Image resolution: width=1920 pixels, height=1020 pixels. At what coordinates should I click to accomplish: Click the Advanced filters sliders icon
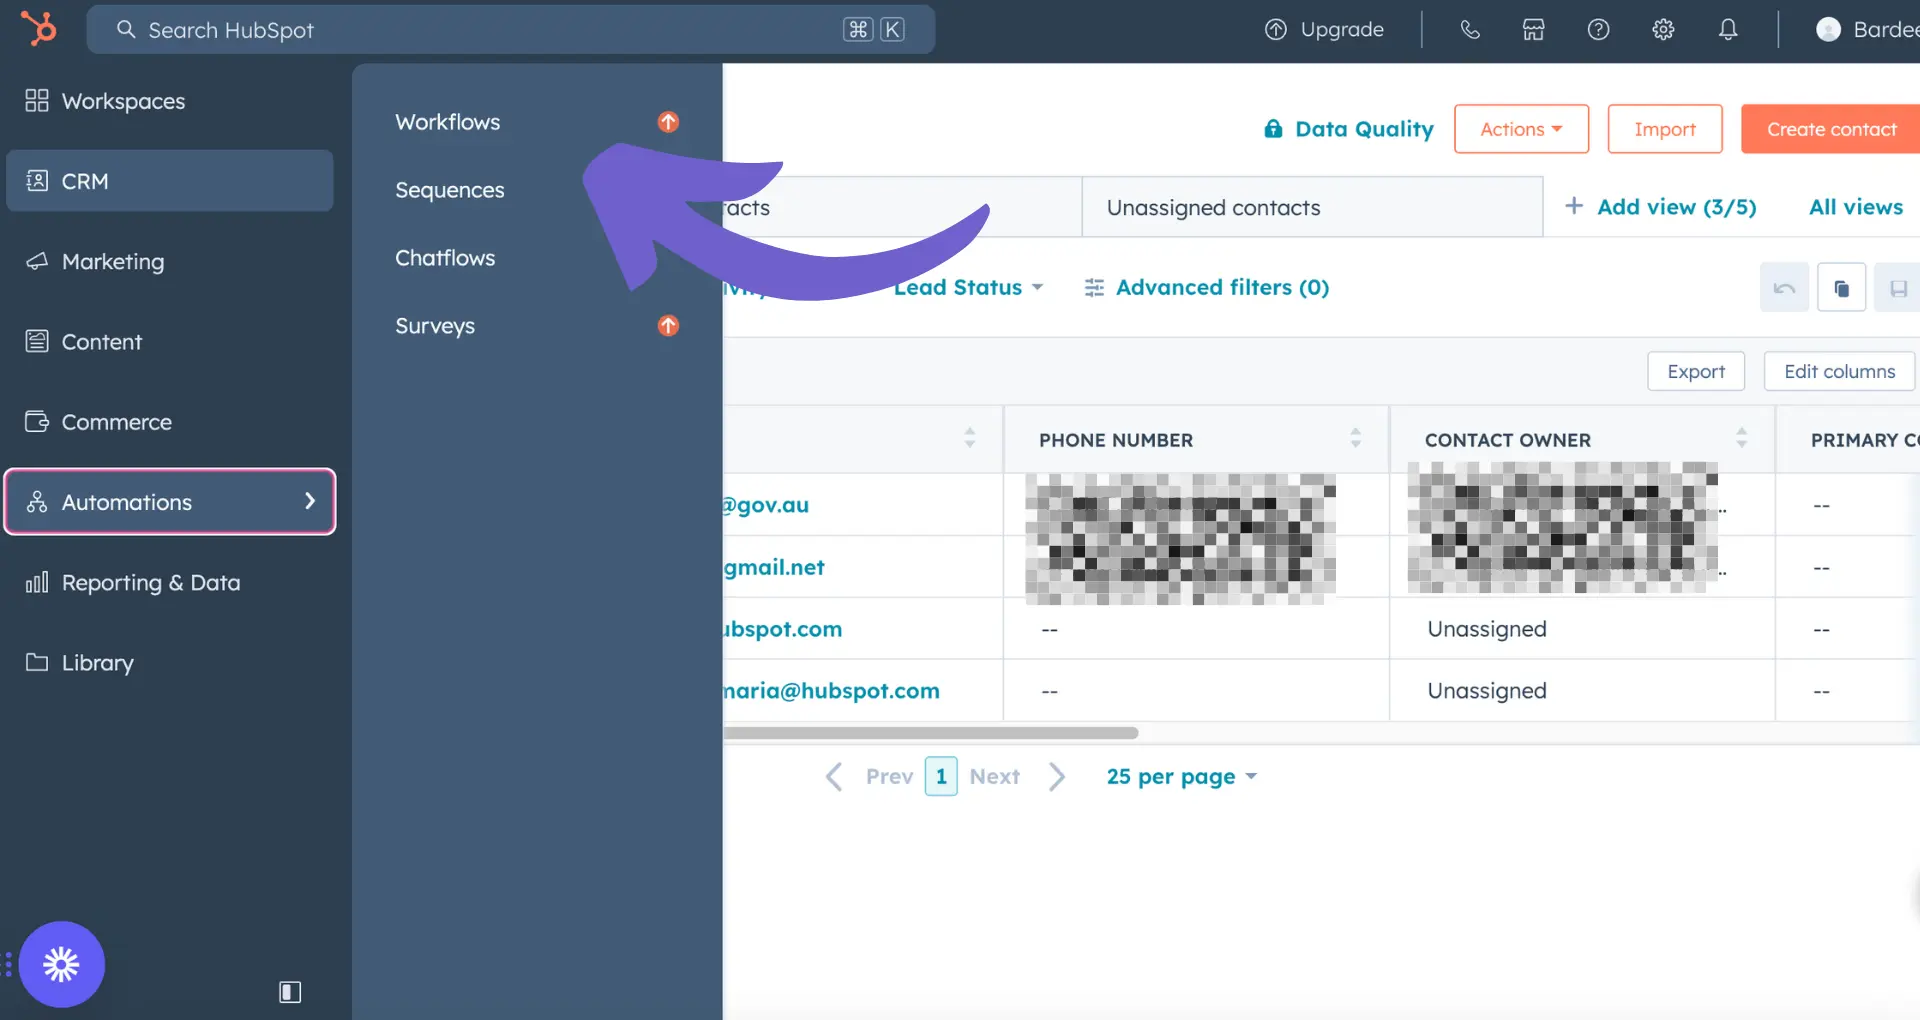(1094, 288)
